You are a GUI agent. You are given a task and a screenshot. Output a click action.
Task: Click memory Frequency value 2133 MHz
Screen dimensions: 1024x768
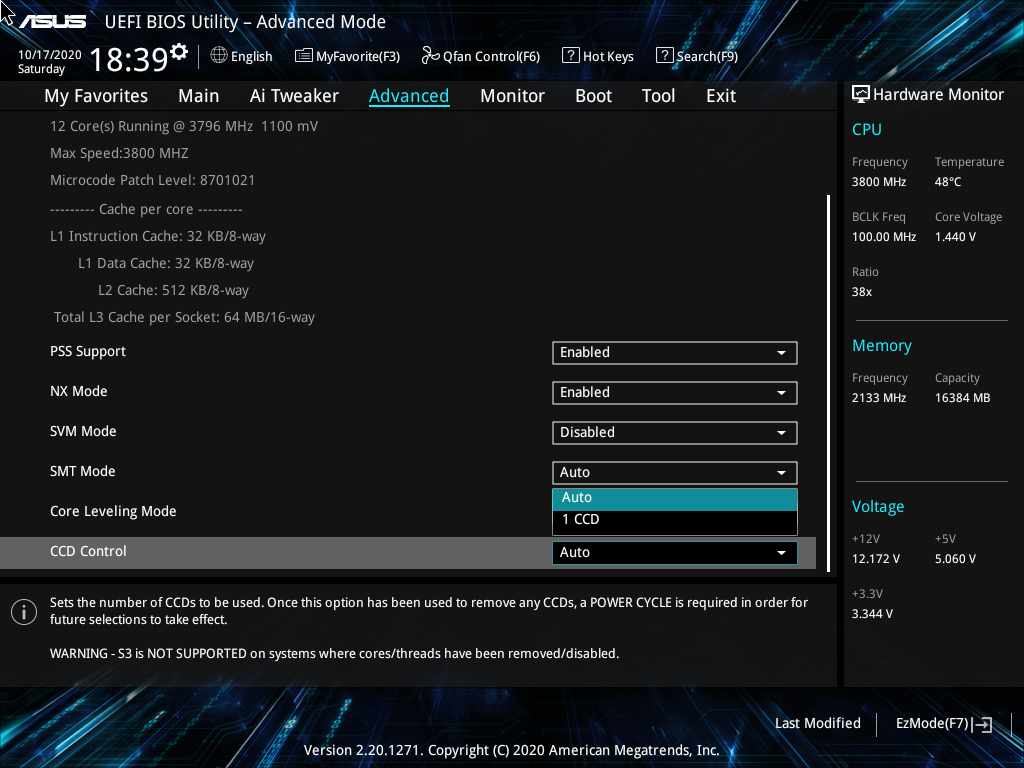[x=879, y=398]
